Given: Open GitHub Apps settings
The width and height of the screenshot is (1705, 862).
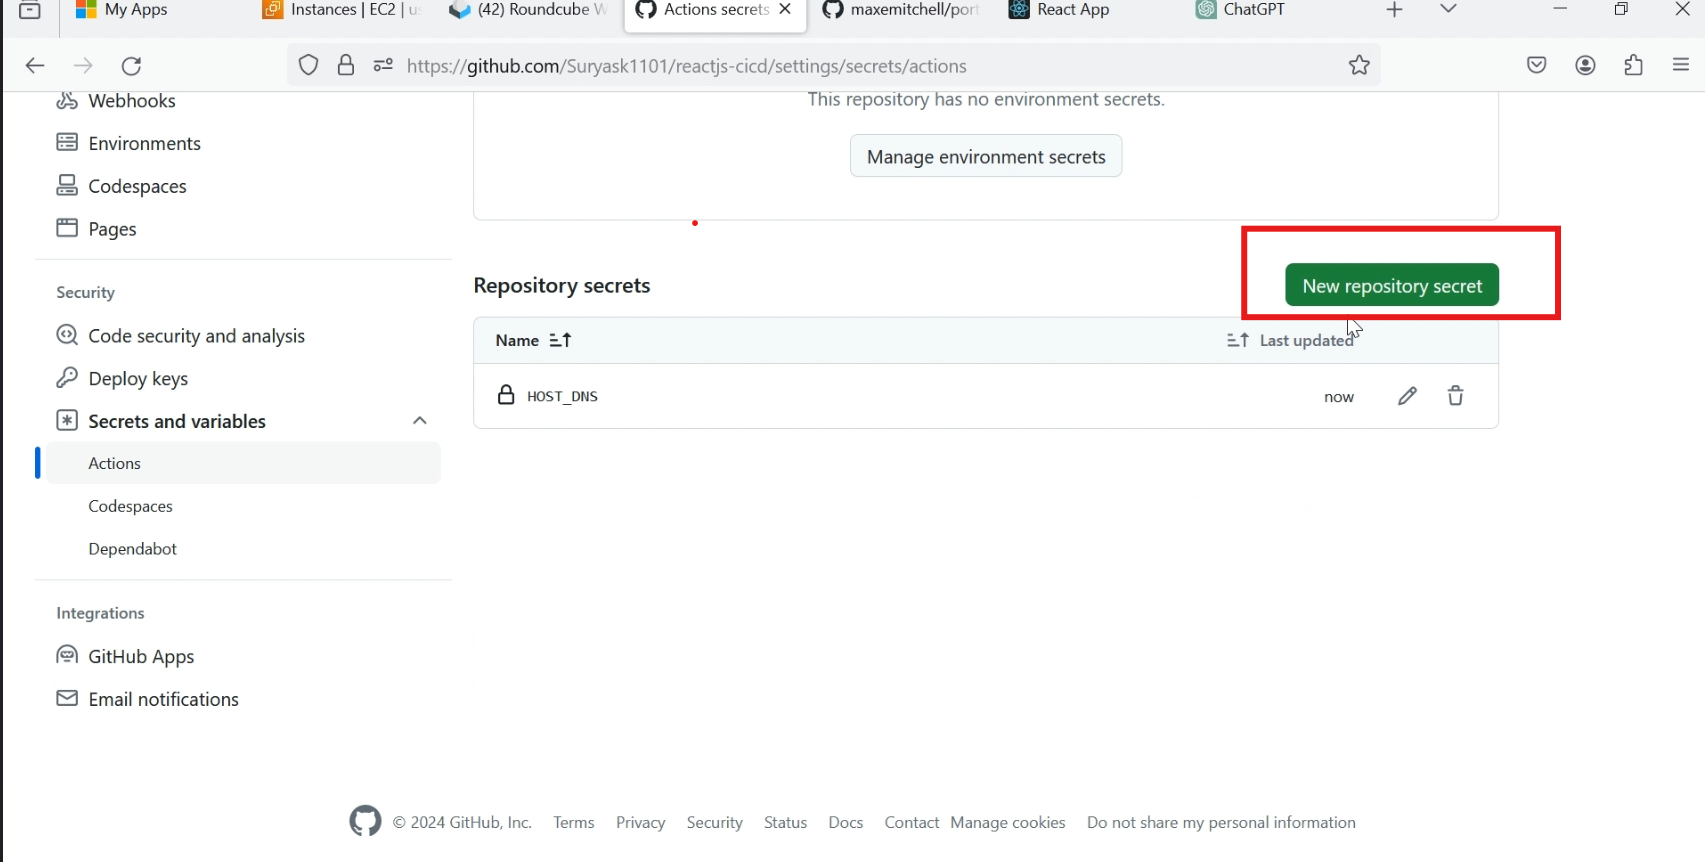Looking at the screenshot, I should (x=141, y=657).
